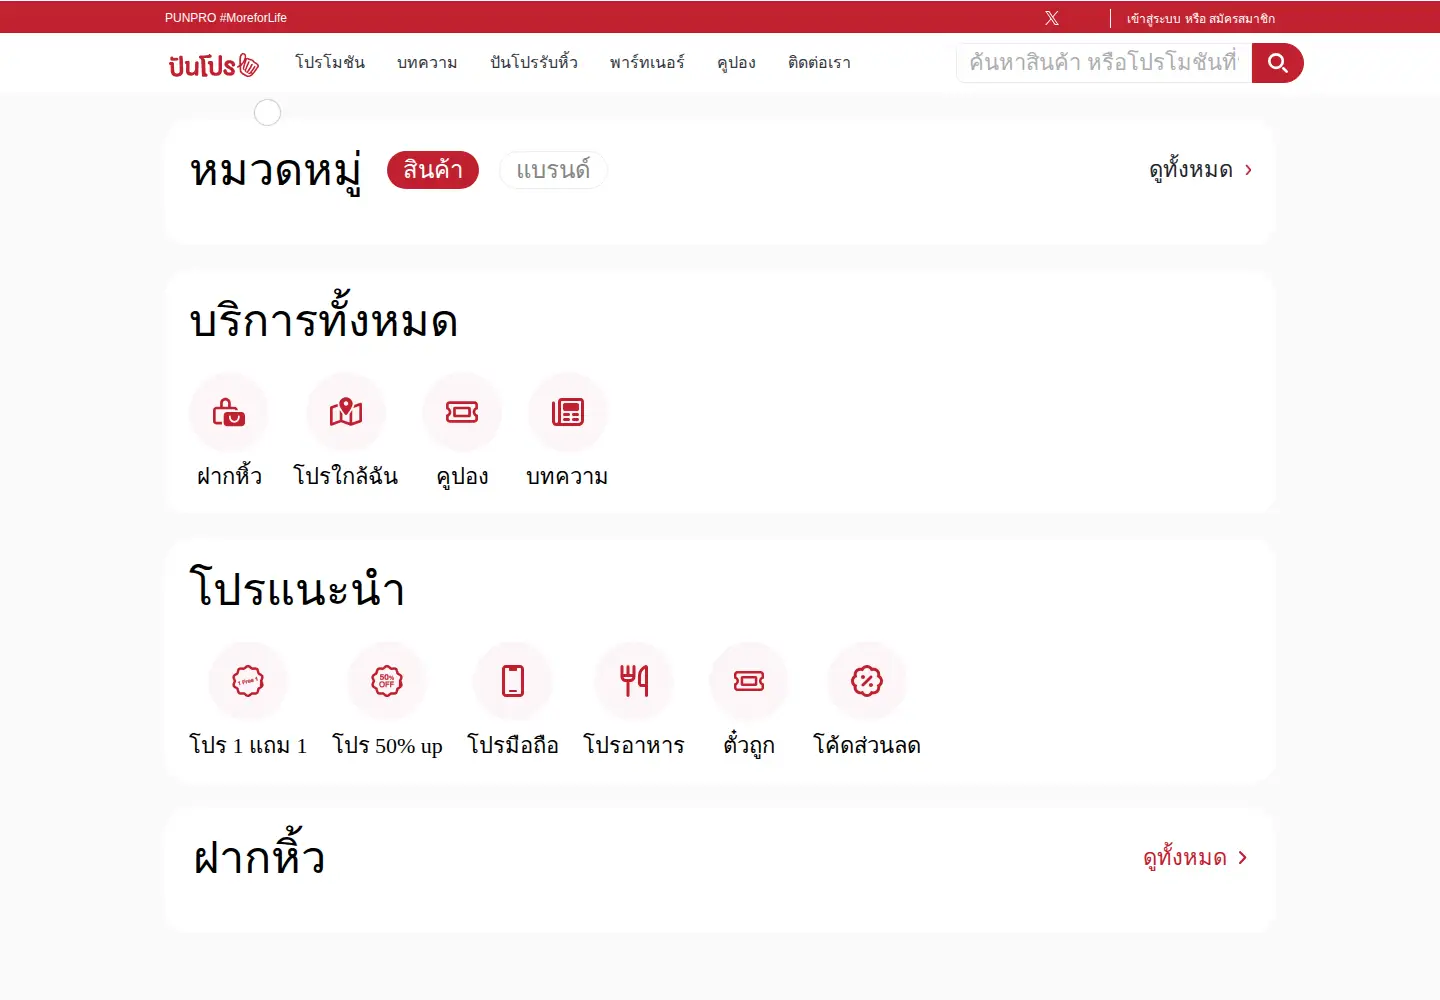This screenshot has height=1000, width=1440.
Task: Select the โปร 50% up badge icon
Action: click(x=387, y=681)
